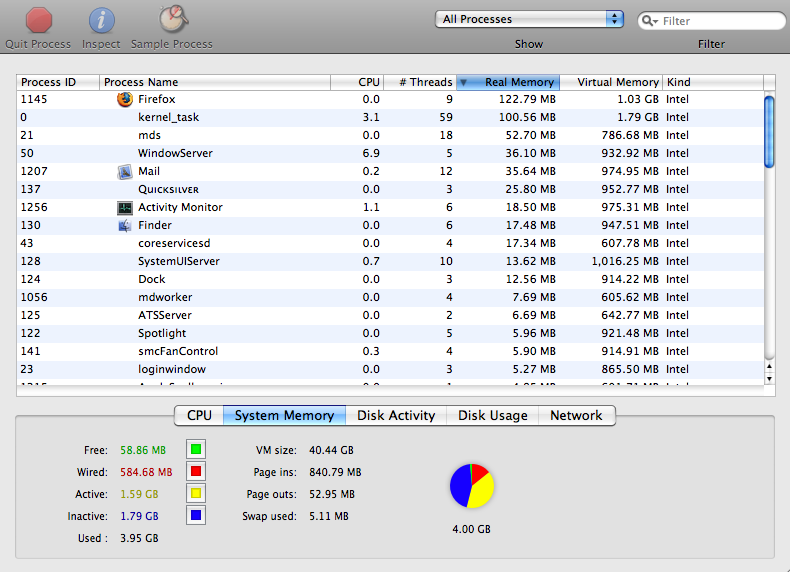Click the 4.00 GB total label
Image resolution: width=790 pixels, height=572 pixels.
pos(471,529)
